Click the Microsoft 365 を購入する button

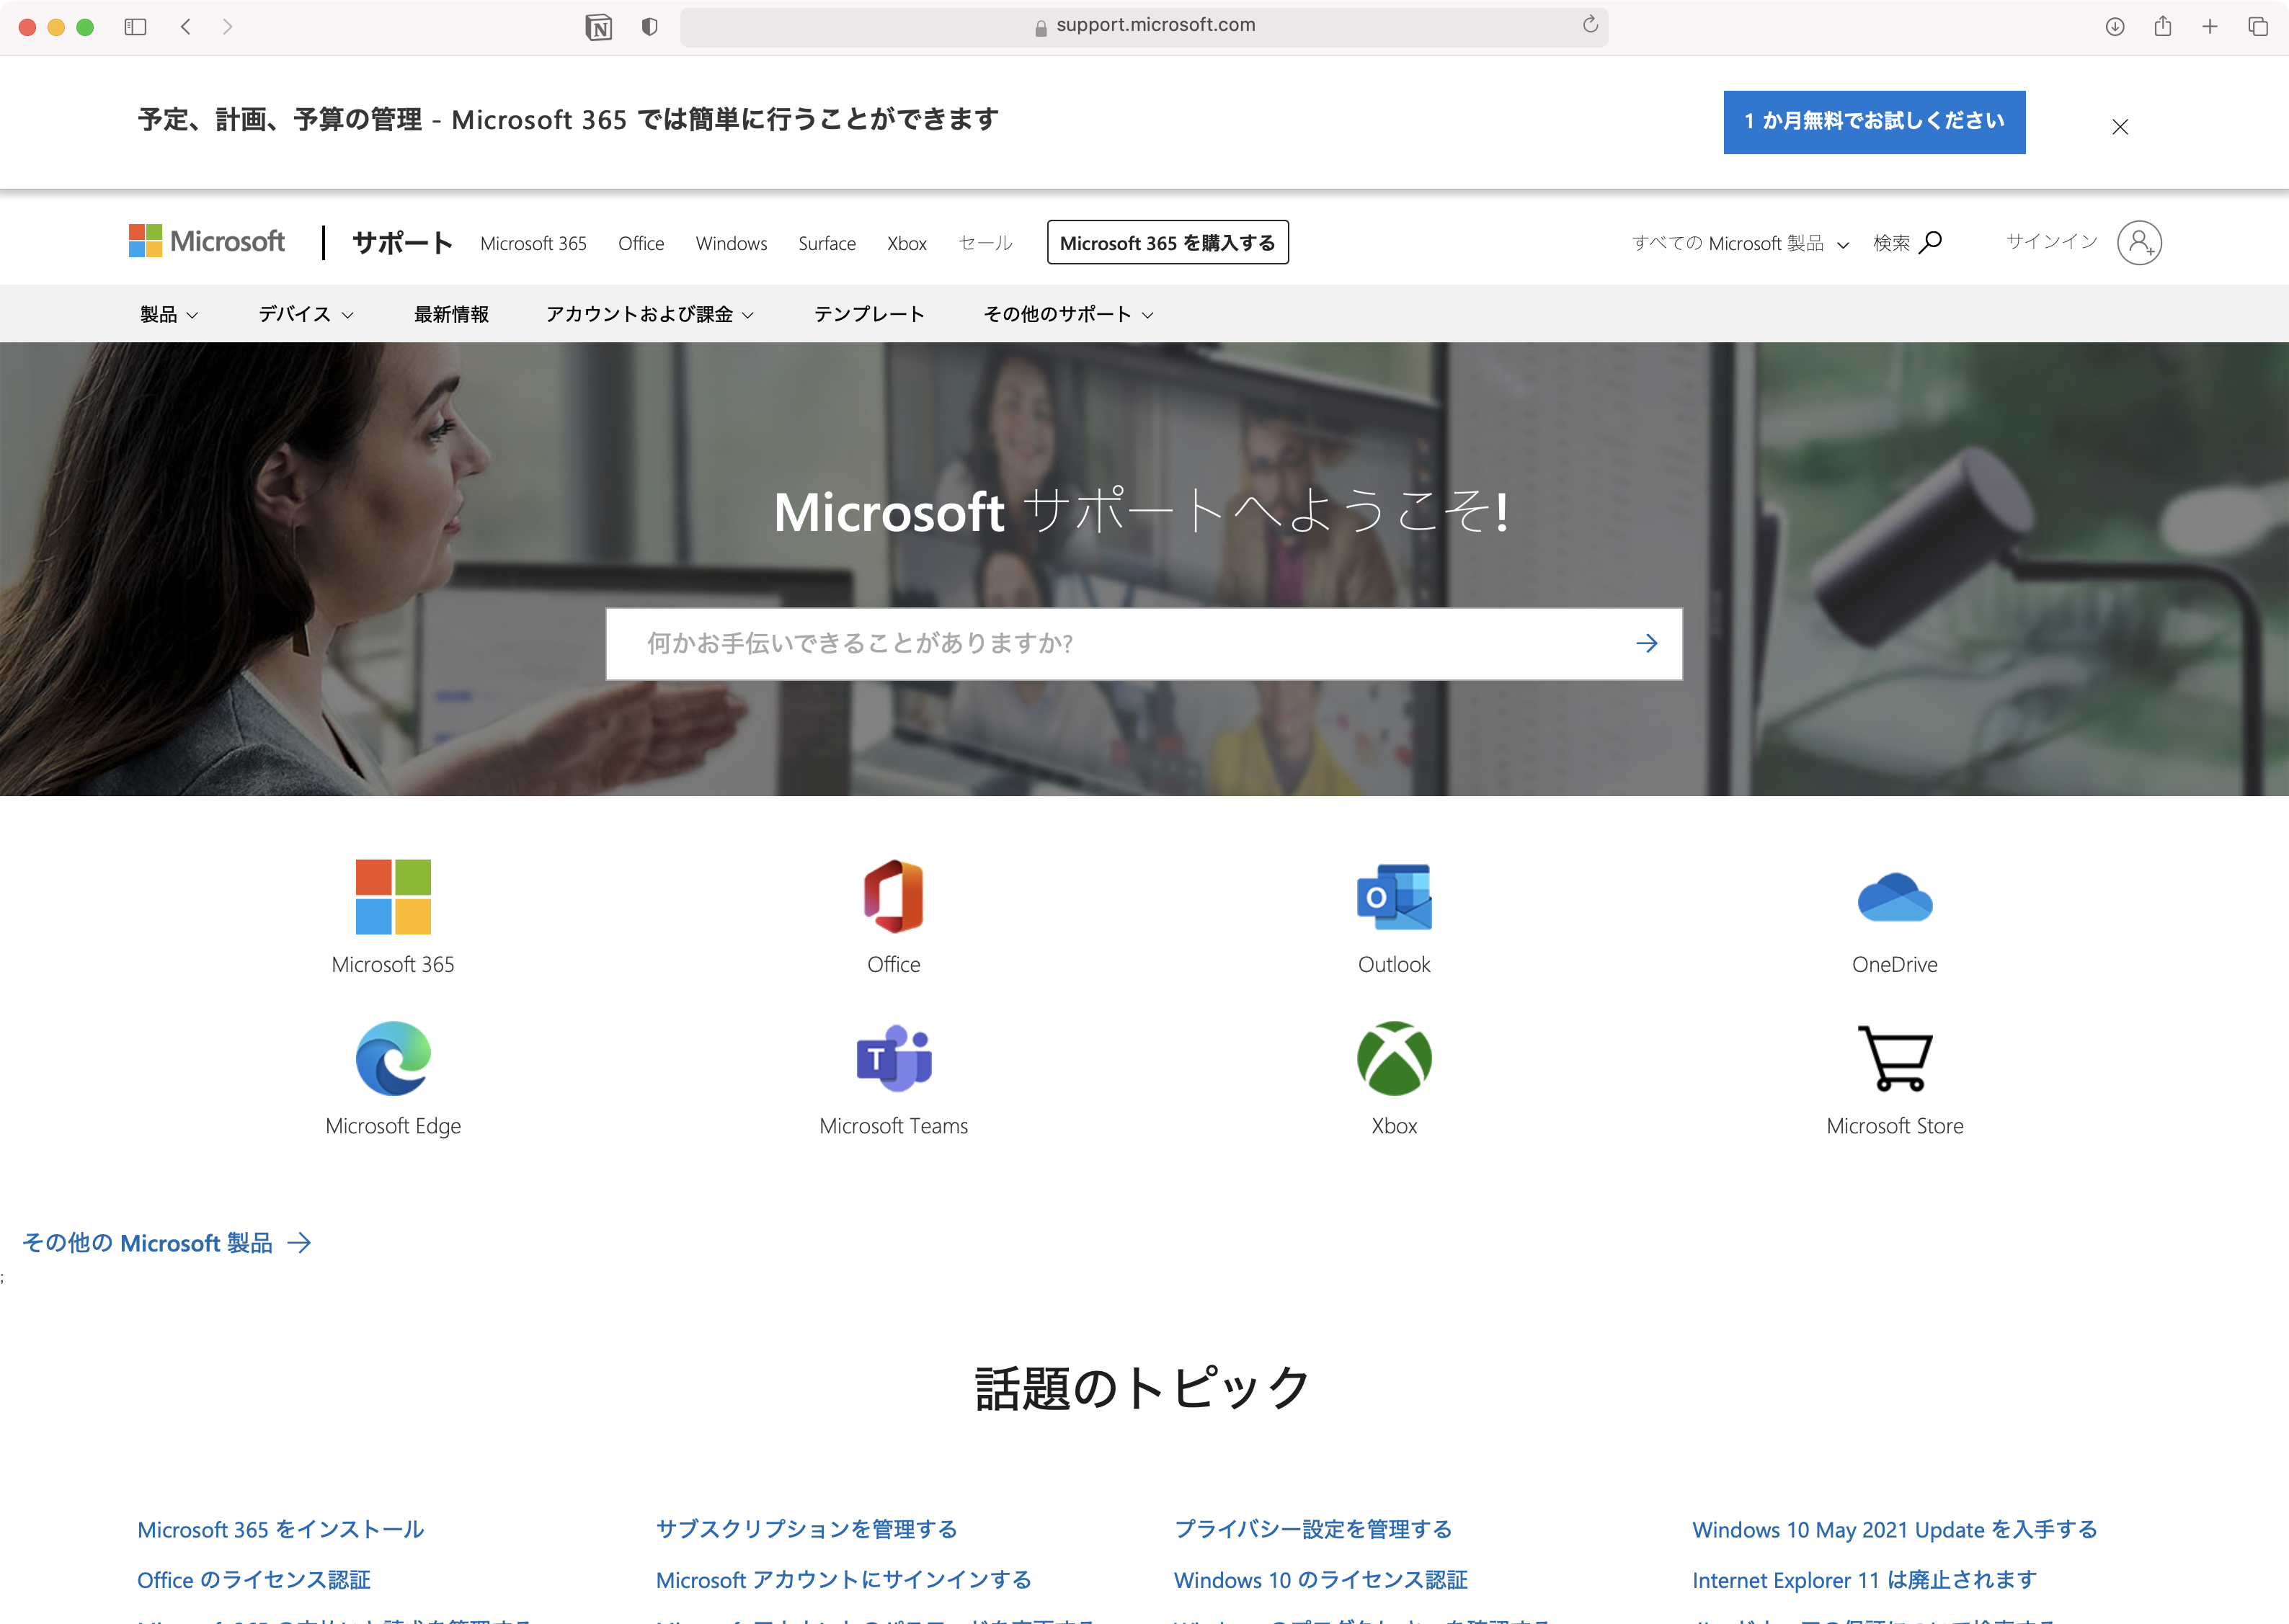[1168, 242]
